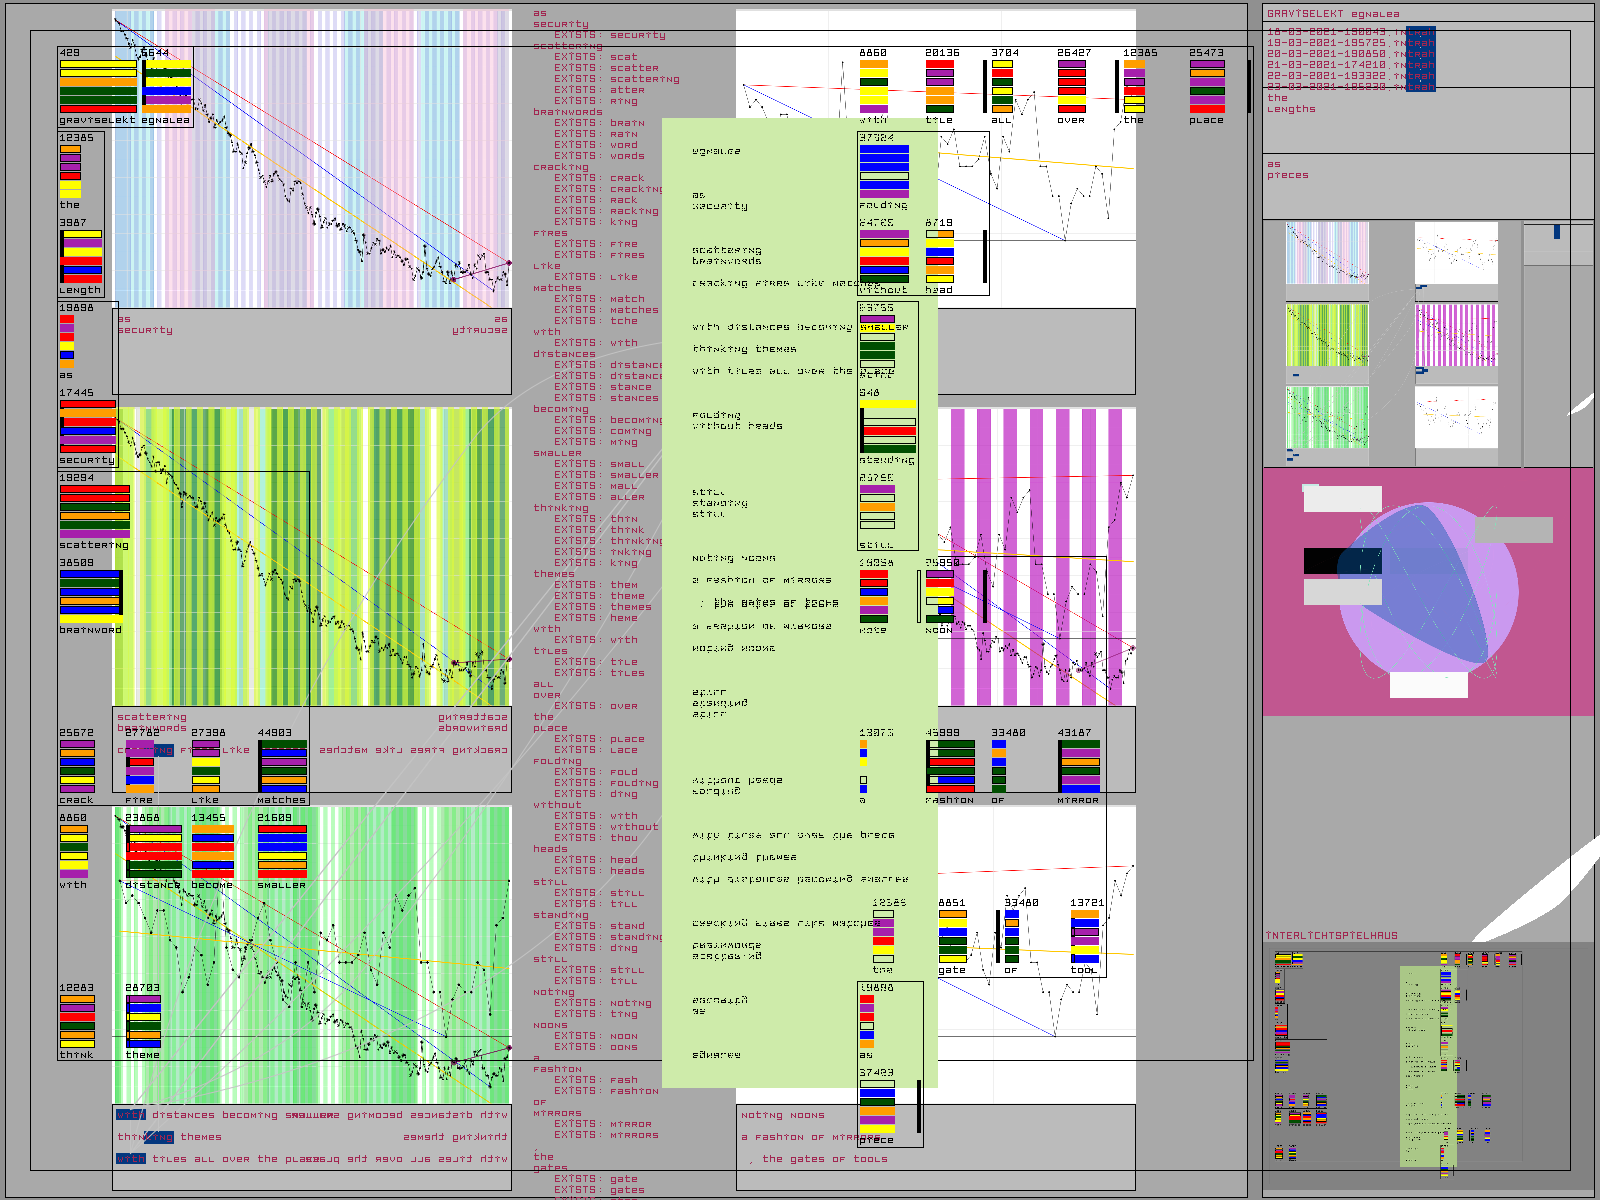Select the 25473 place glyph at top

click(x=1207, y=86)
